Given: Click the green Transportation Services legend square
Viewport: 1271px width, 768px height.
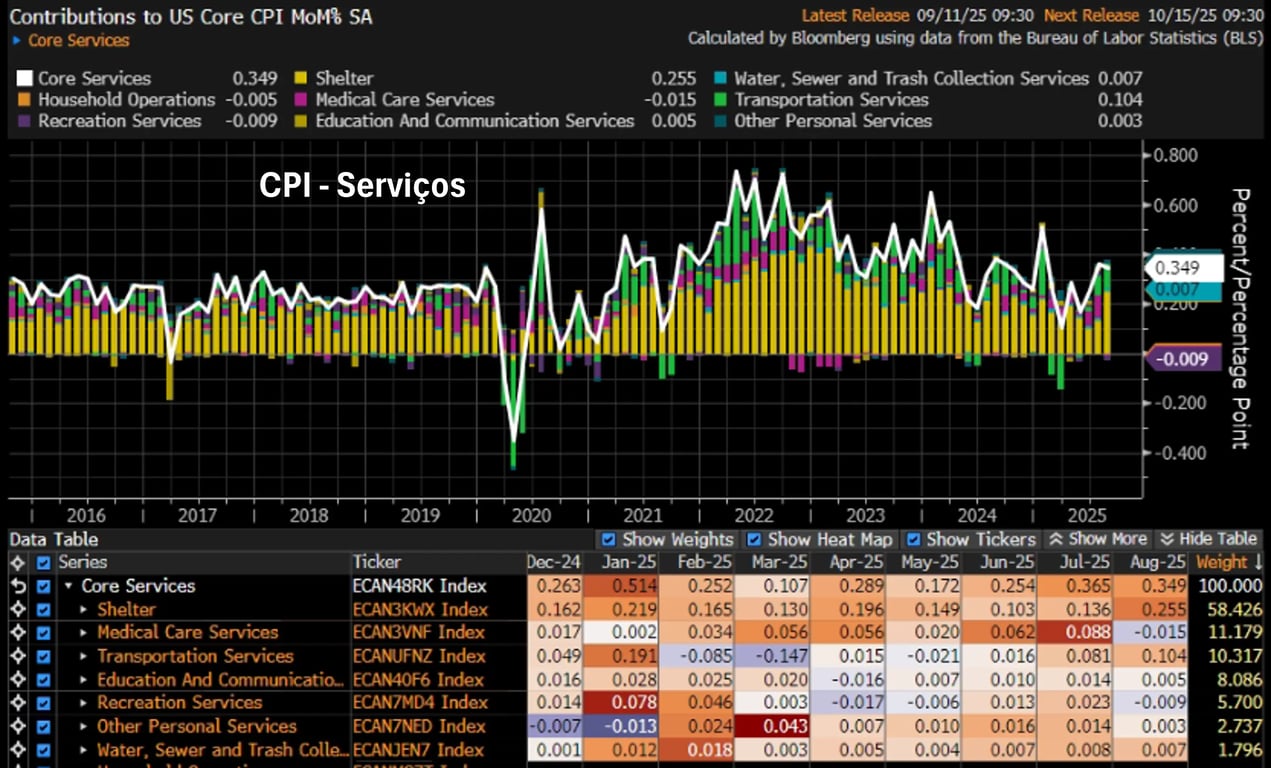Looking at the screenshot, I should (x=719, y=100).
